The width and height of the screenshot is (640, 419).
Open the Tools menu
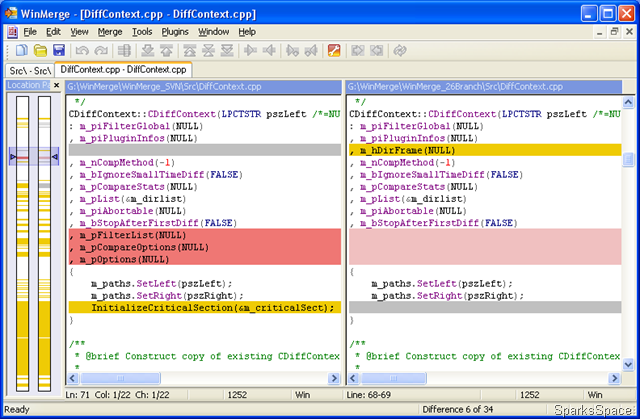pos(142,32)
